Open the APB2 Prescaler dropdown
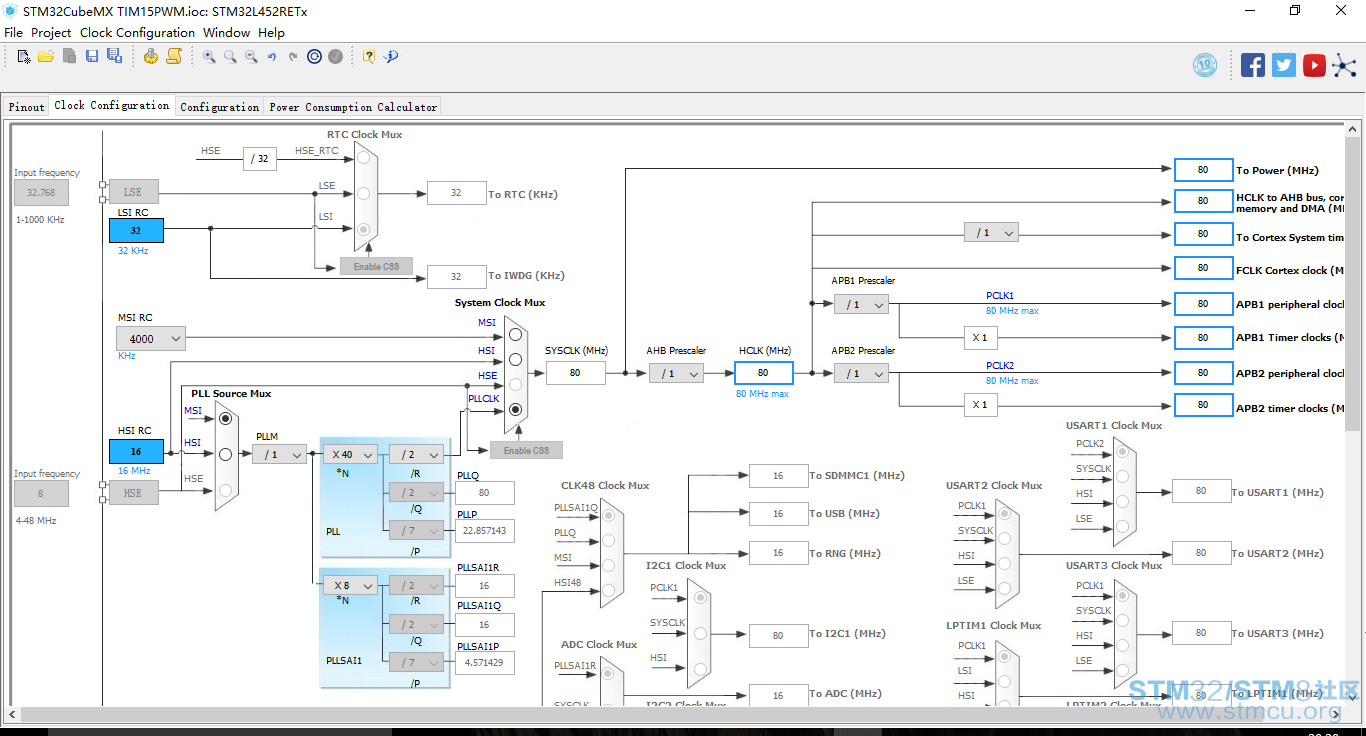1366x736 pixels. (x=861, y=373)
